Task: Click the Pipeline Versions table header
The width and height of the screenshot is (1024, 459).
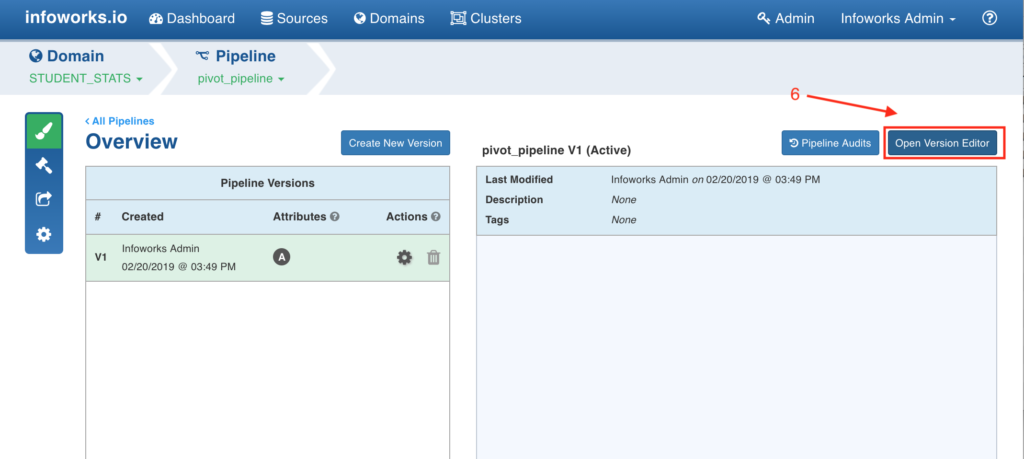Action: [267, 183]
